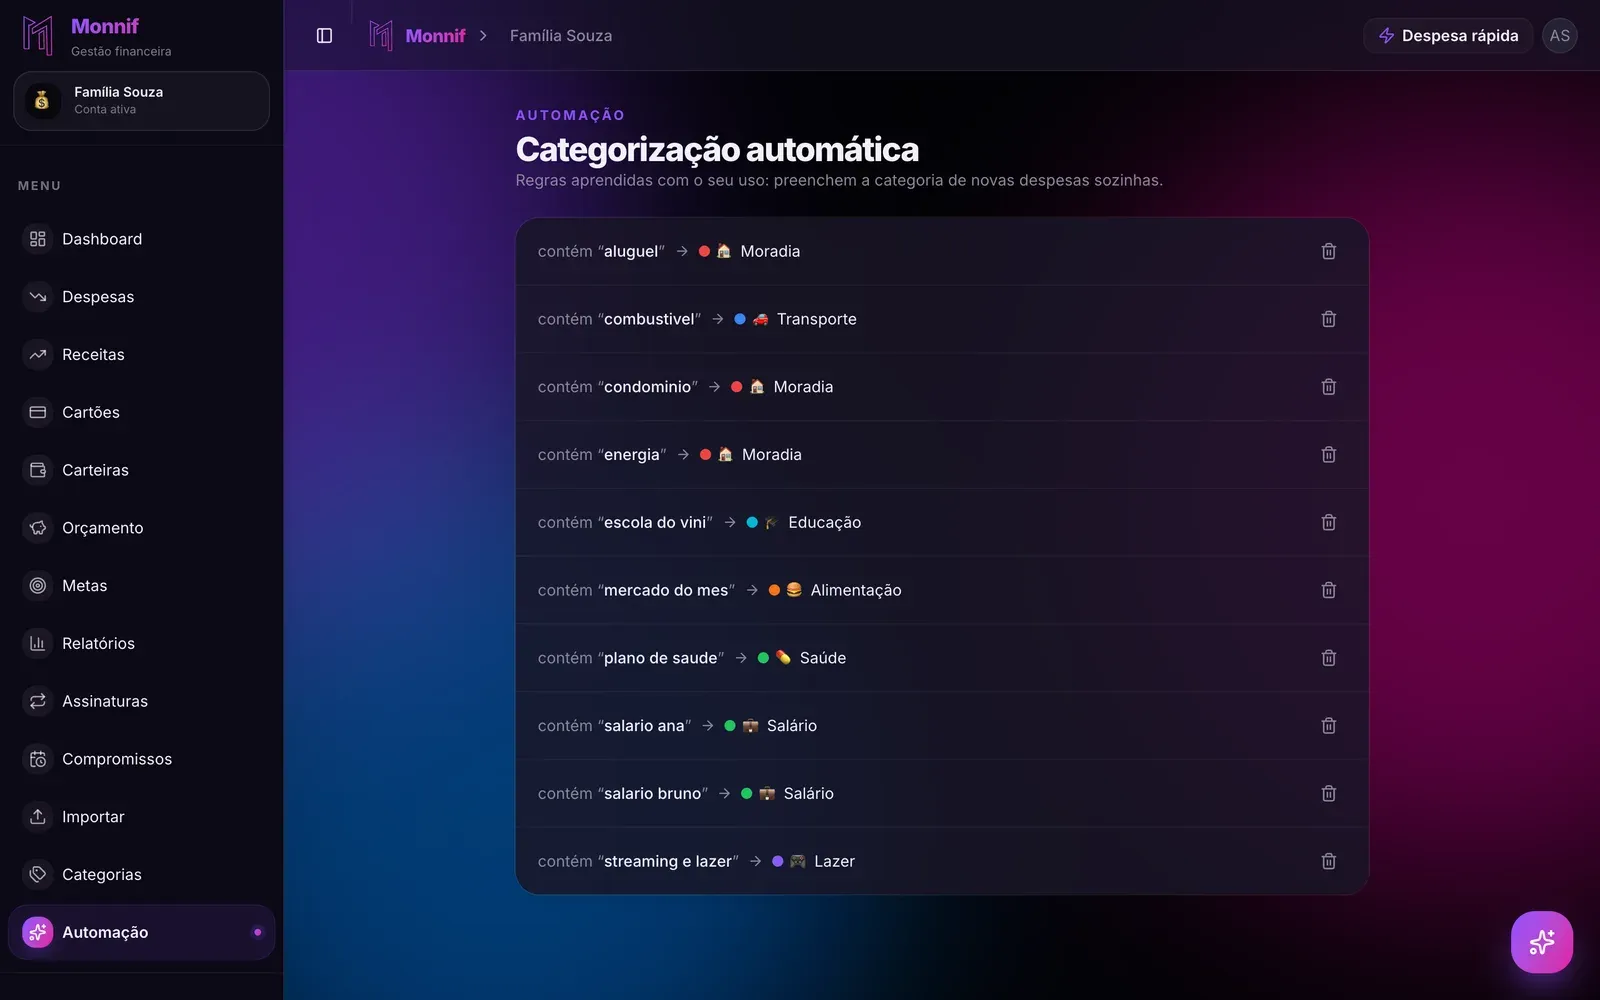Click the Despesa rápida button

(x=1448, y=36)
